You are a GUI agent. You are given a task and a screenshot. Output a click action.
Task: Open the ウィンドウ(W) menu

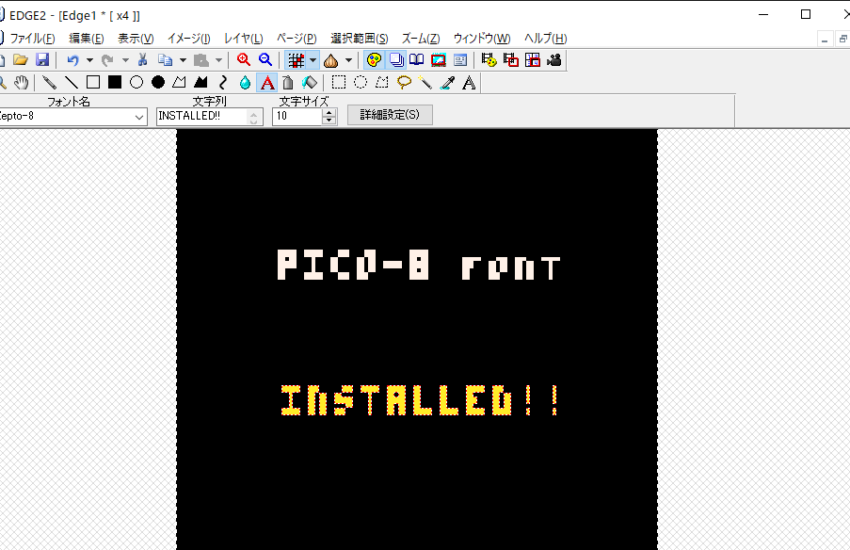[x=481, y=38]
